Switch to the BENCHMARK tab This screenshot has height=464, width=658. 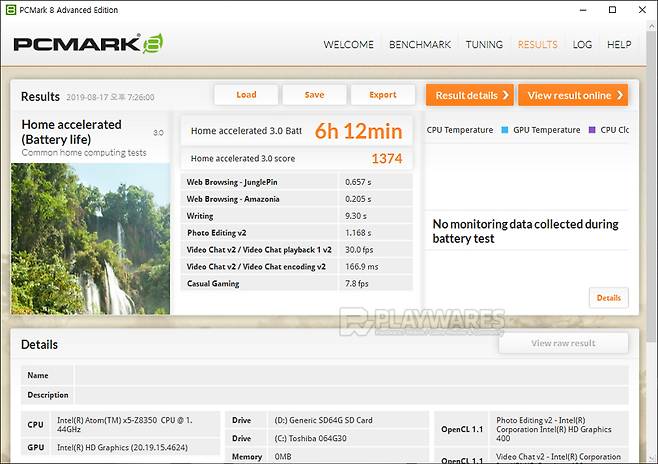point(419,45)
